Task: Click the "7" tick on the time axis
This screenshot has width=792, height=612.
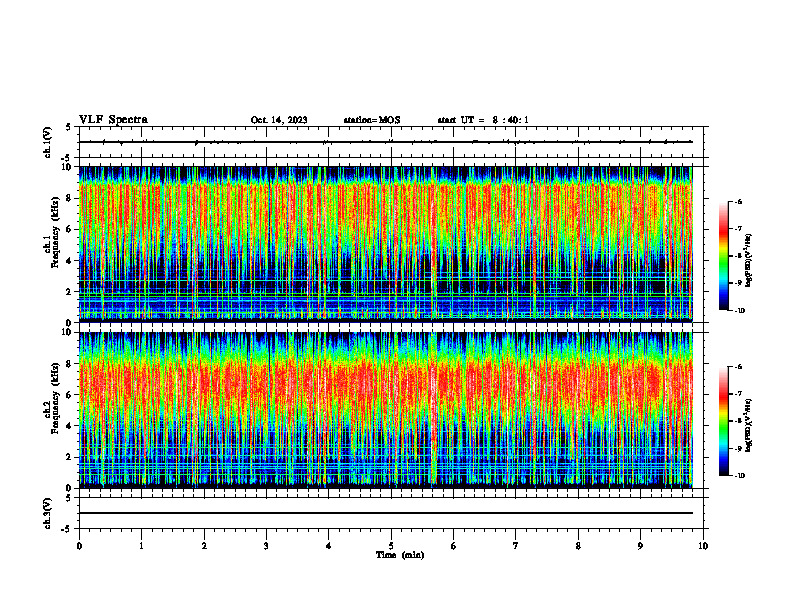Action: coord(516,546)
